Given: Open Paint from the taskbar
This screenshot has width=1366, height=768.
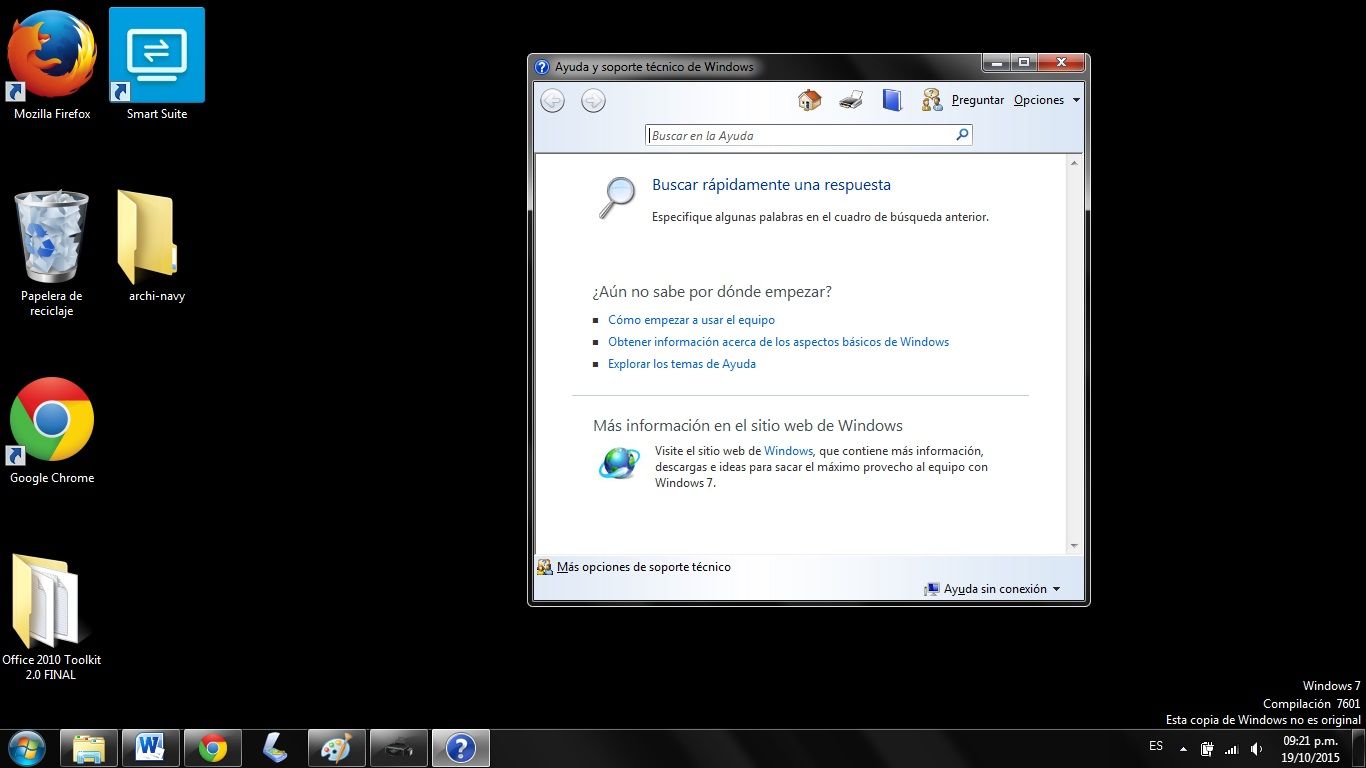Looking at the screenshot, I should click(x=337, y=748).
